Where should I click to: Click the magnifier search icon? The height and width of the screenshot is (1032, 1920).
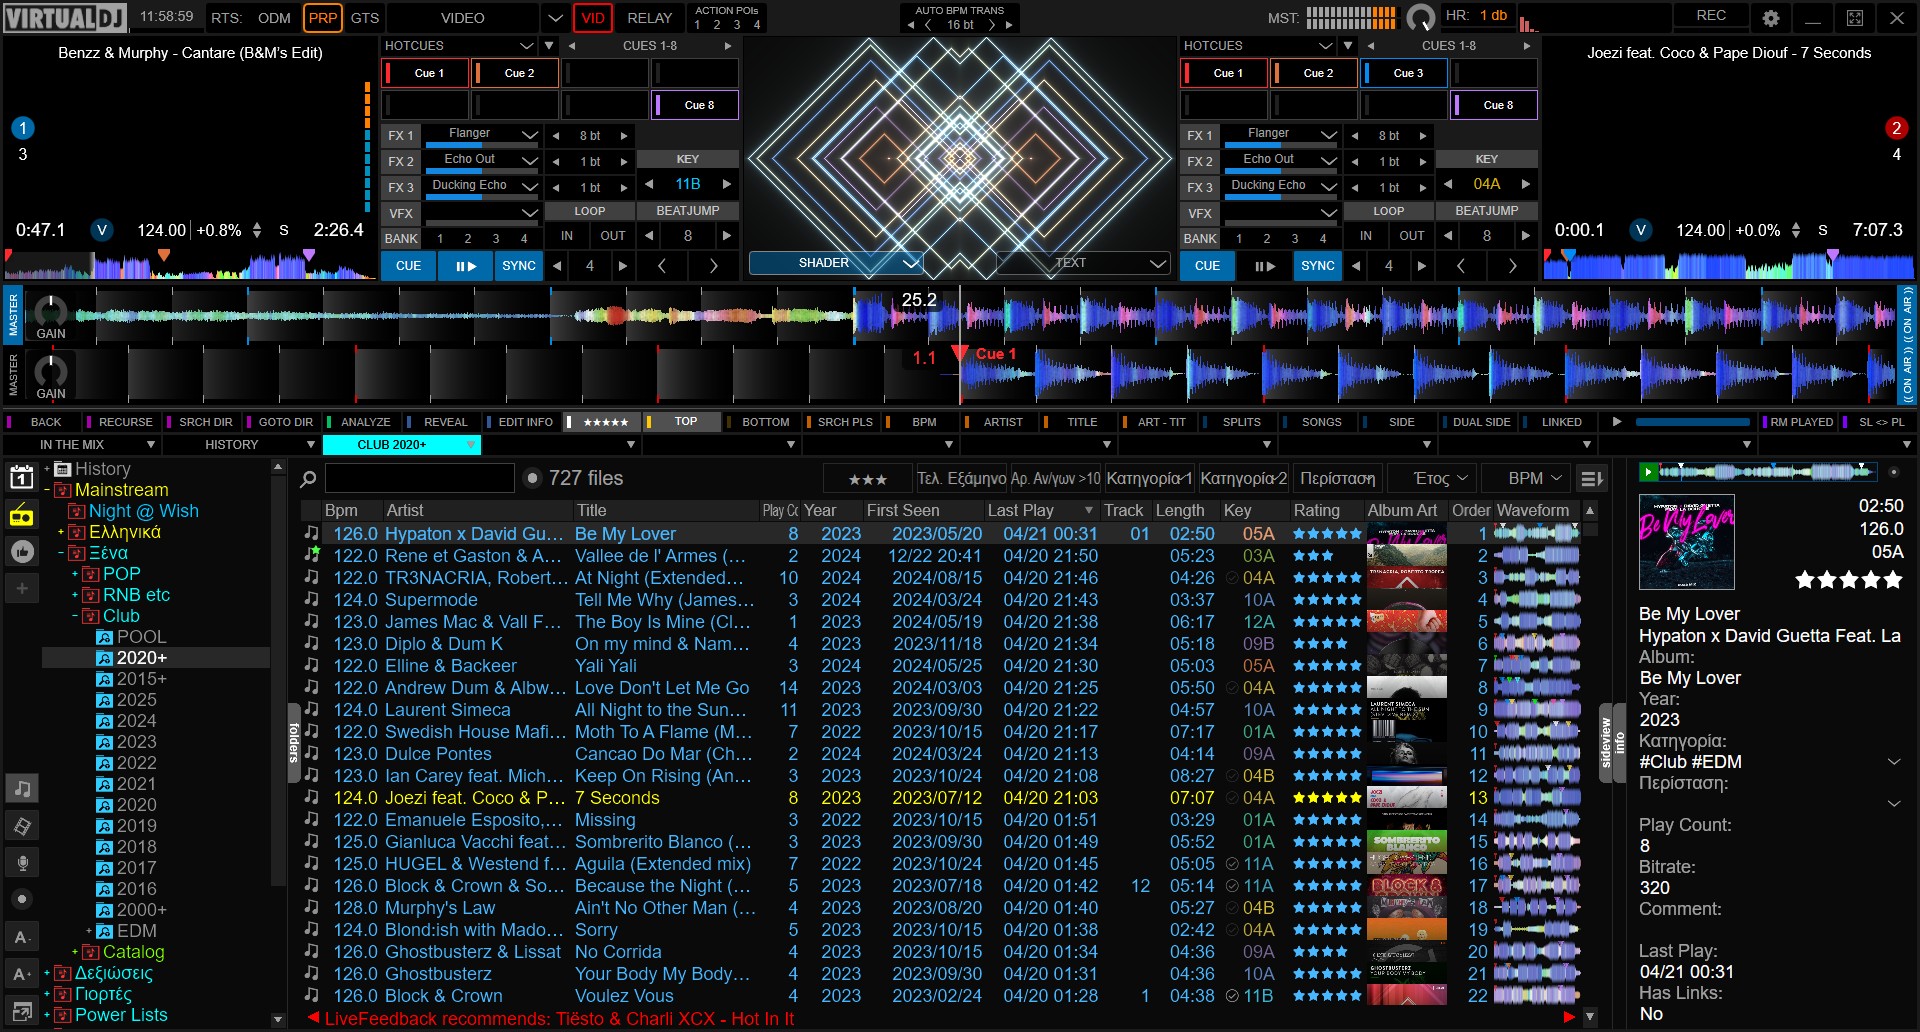tap(309, 479)
